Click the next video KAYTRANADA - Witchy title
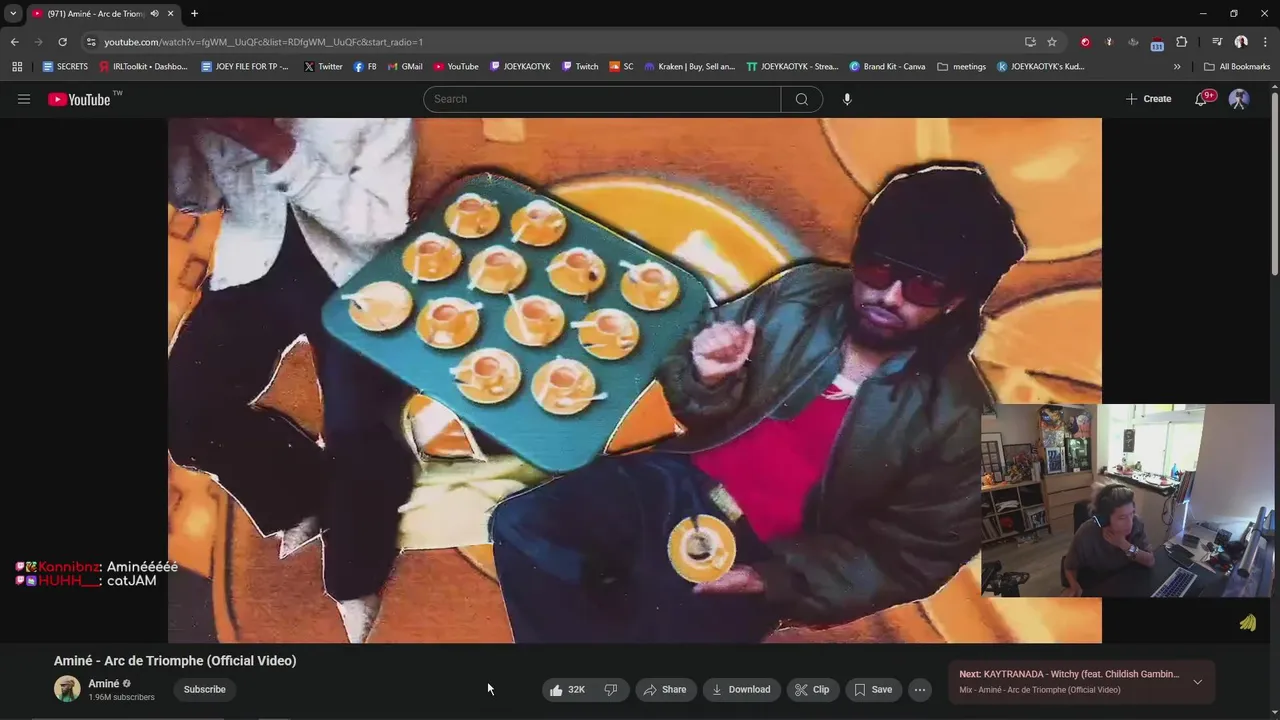 pyautogui.click(x=1069, y=674)
